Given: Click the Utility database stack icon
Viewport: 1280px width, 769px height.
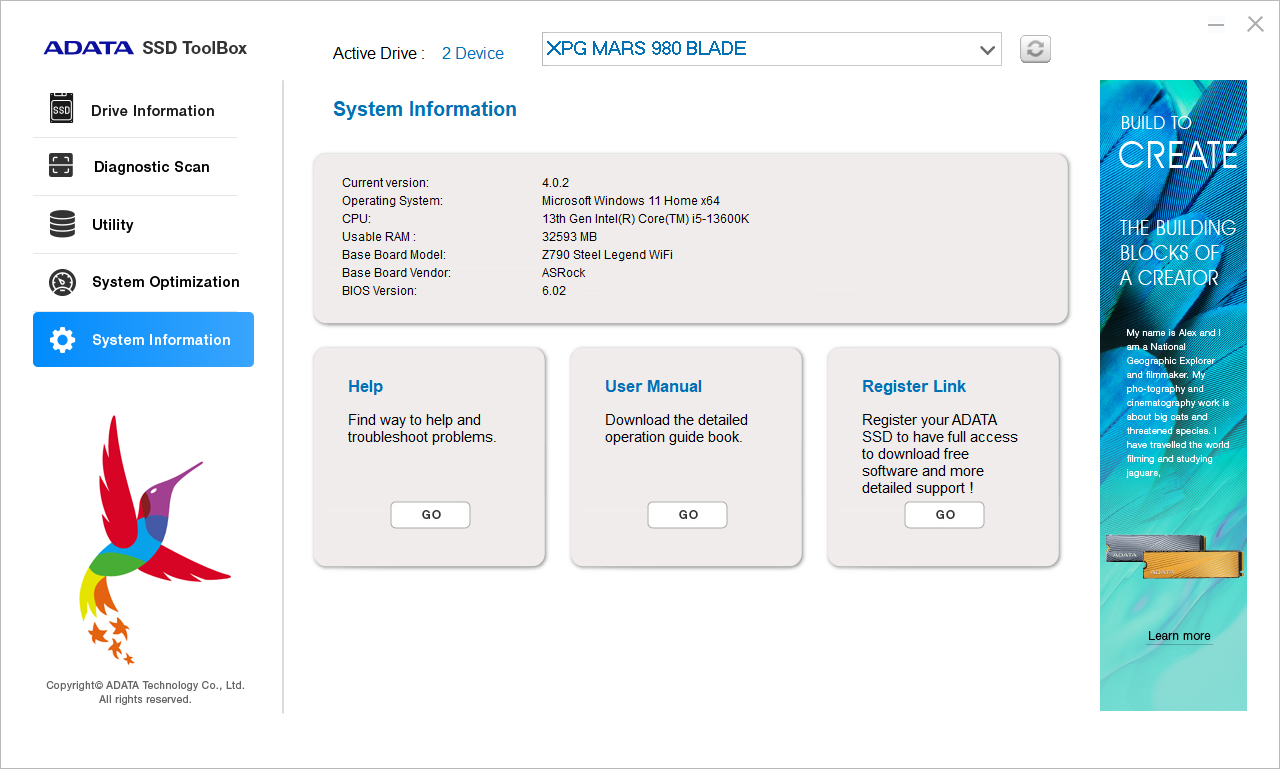Looking at the screenshot, I should click(x=62, y=224).
